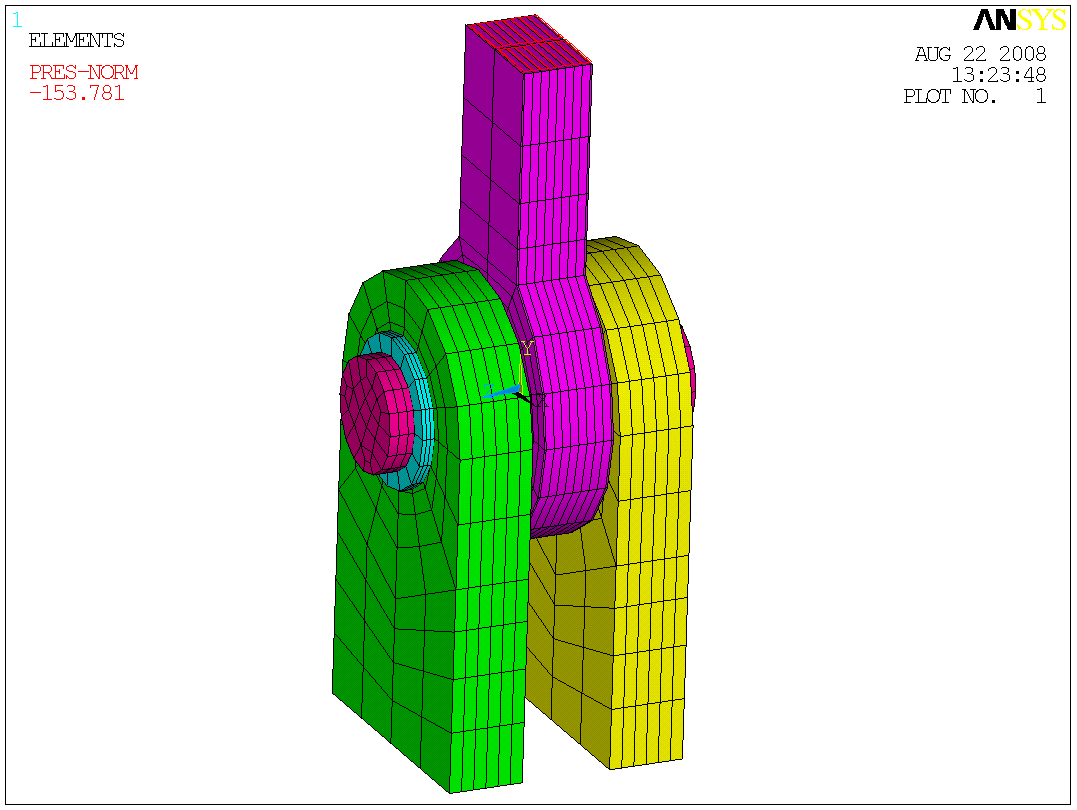Click the AUG 22 2008 date stamp
The width and height of the screenshot is (1077, 810).
(x=980, y=54)
